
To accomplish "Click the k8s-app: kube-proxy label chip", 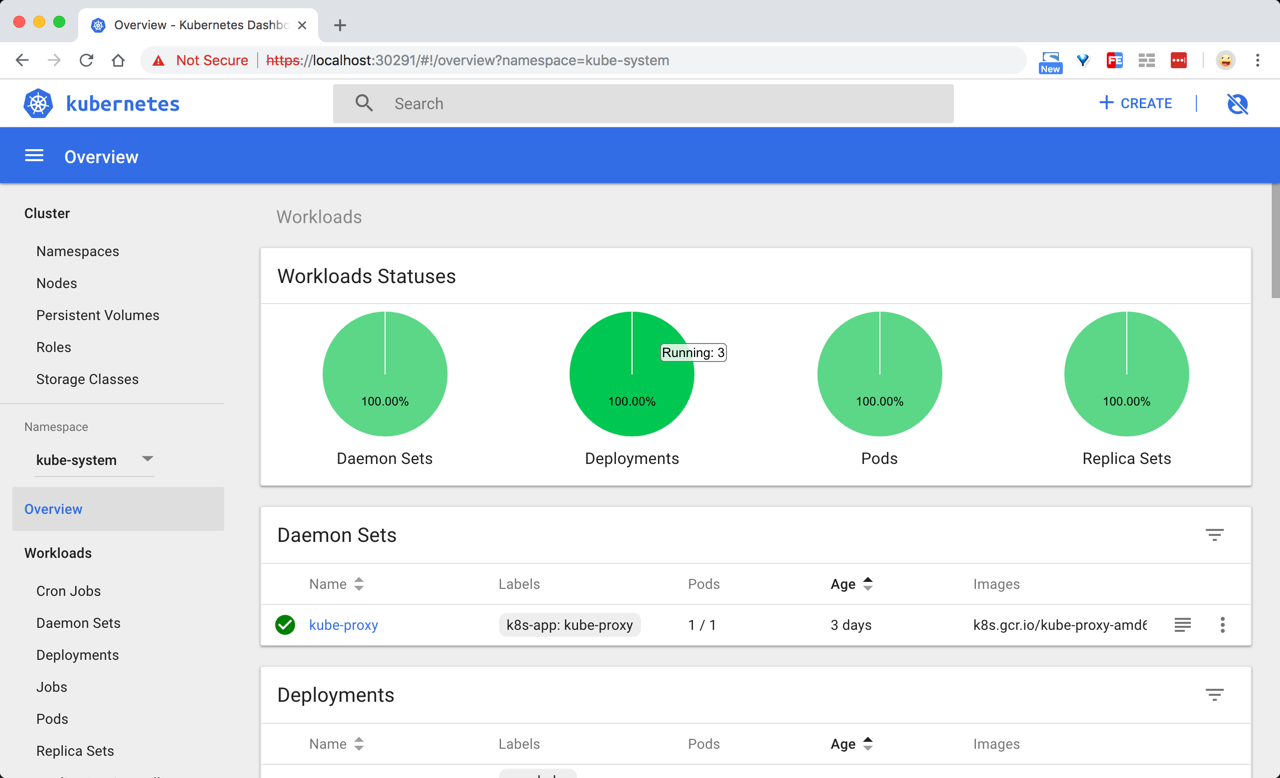I will point(570,625).
